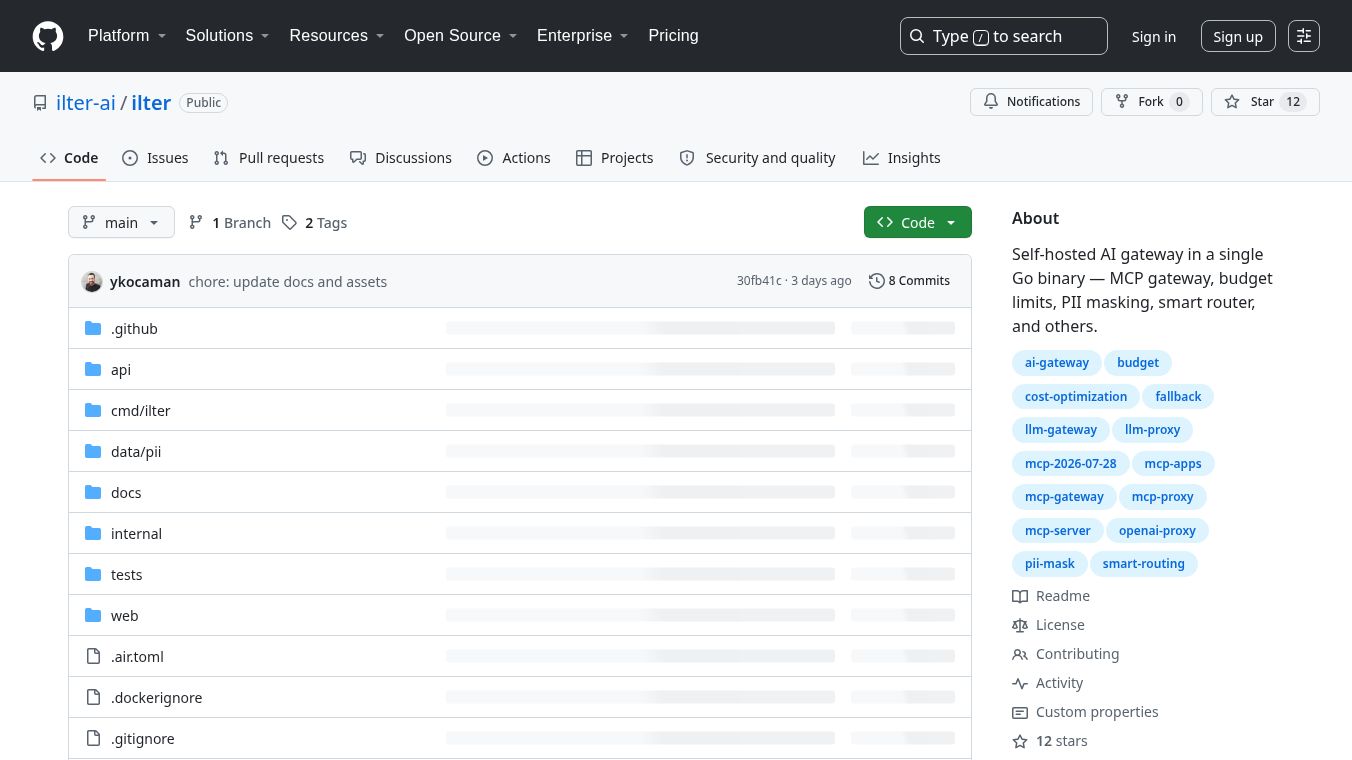This screenshot has width=1352, height=760.
Task: Open the appearance settings icon button
Action: 1304,36
